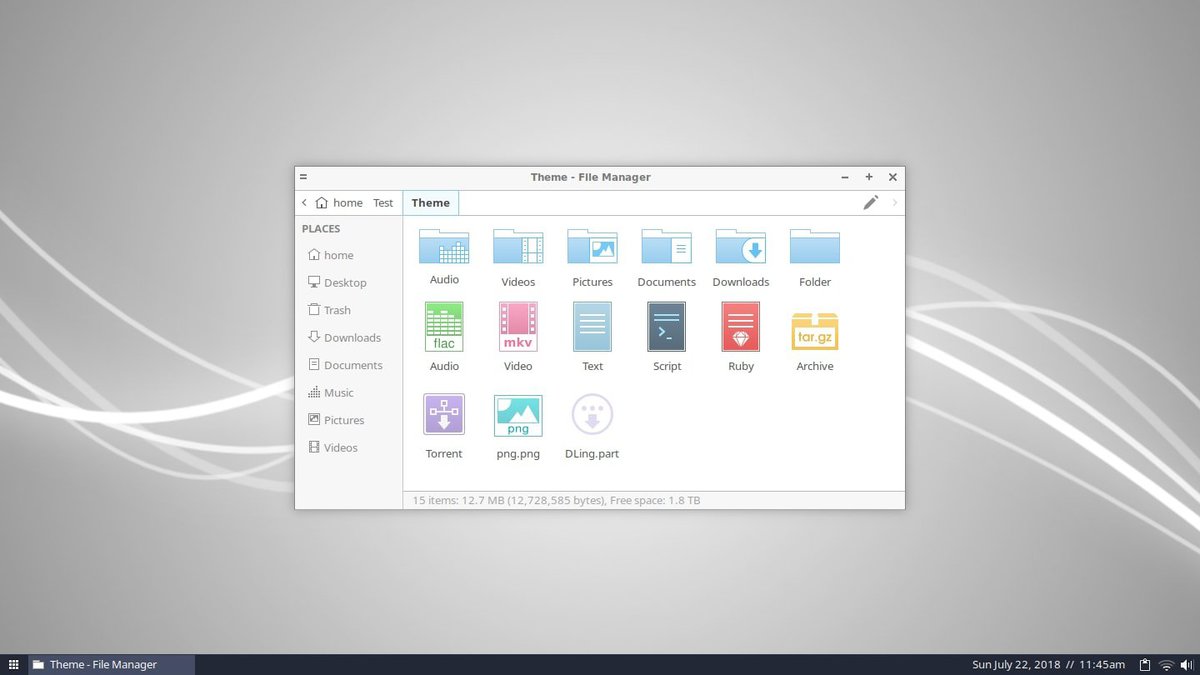Click the right arrow in path bar
This screenshot has width=1200, height=675.
pyautogui.click(x=894, y=203)
